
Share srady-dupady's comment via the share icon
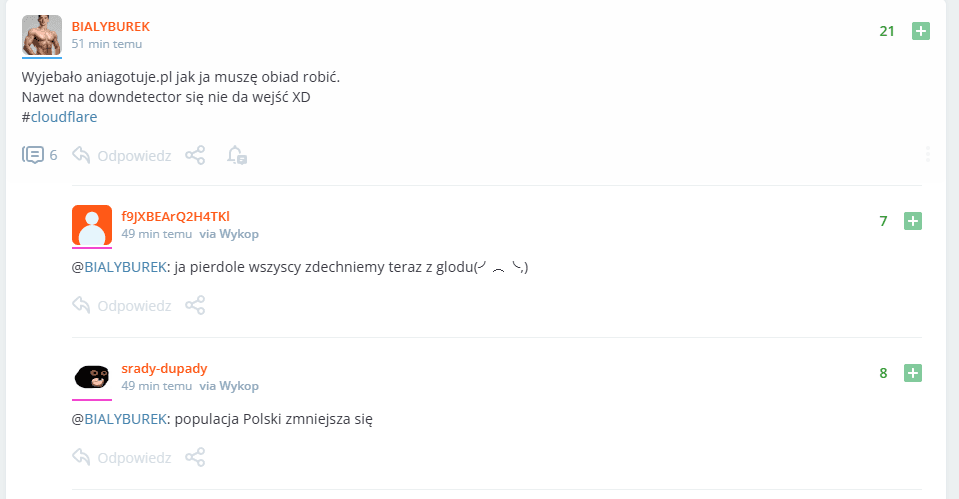pos(195,457)
